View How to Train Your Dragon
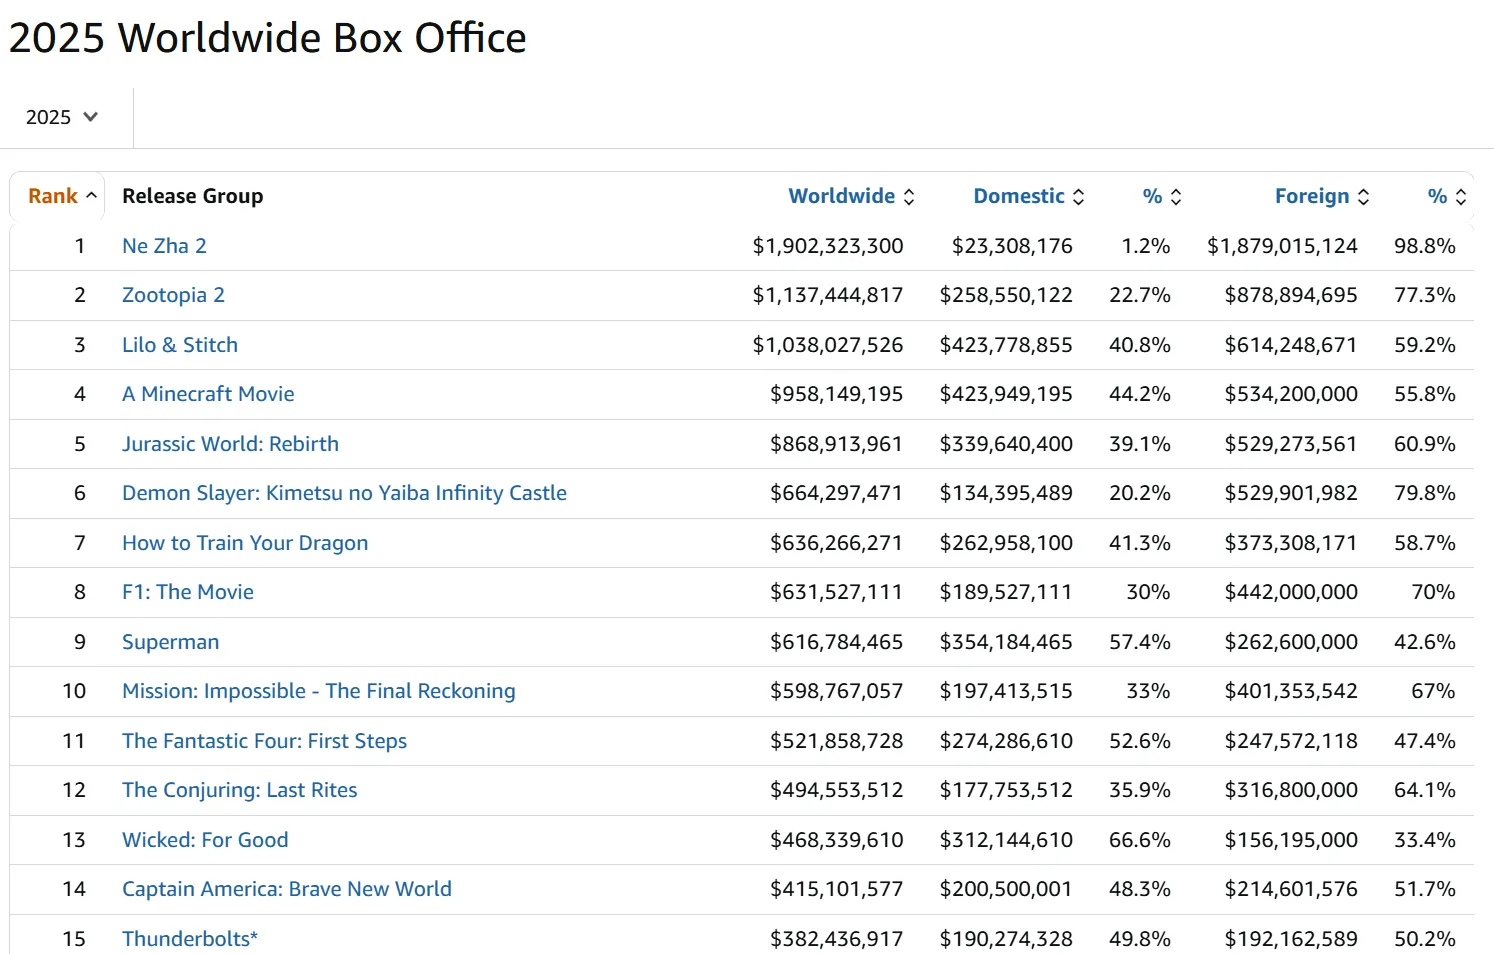The image size is (1494, 954). click(245, 543)
